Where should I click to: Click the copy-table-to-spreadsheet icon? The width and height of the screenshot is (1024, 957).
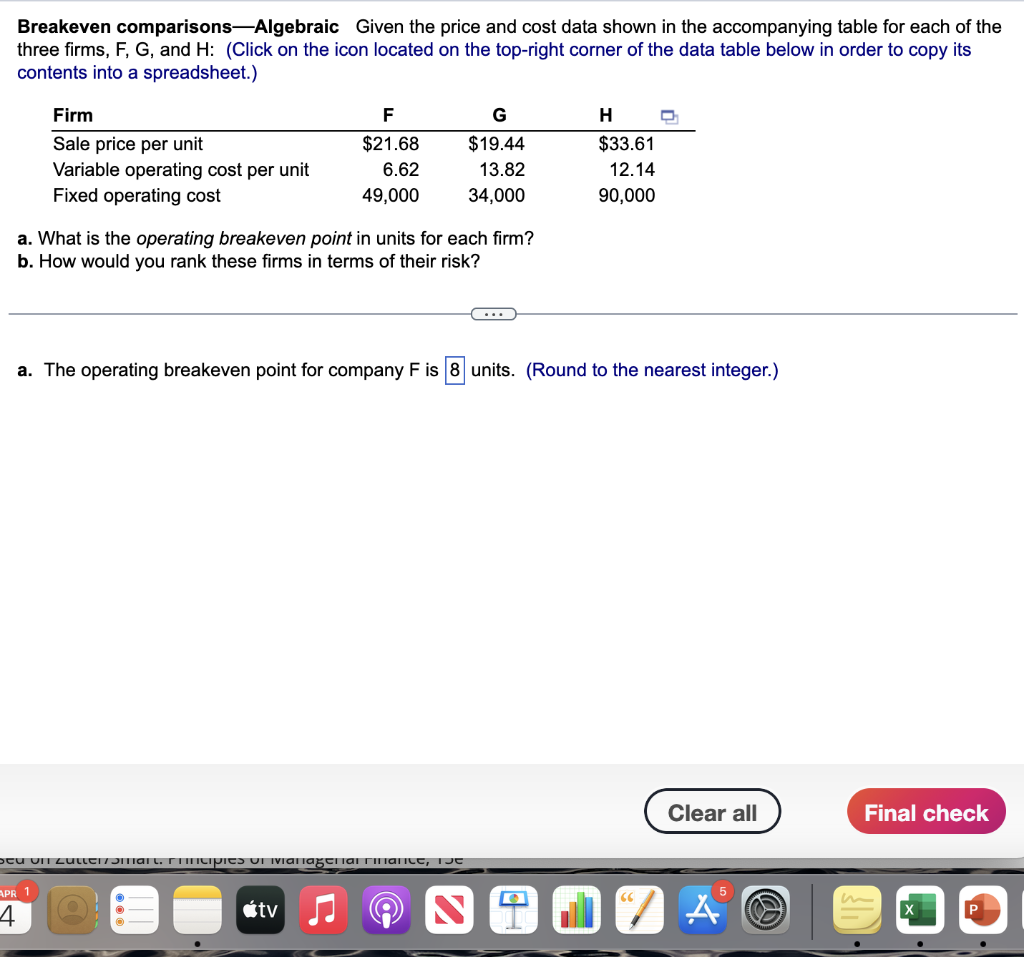pyautogui.click(x=668, y=117)
